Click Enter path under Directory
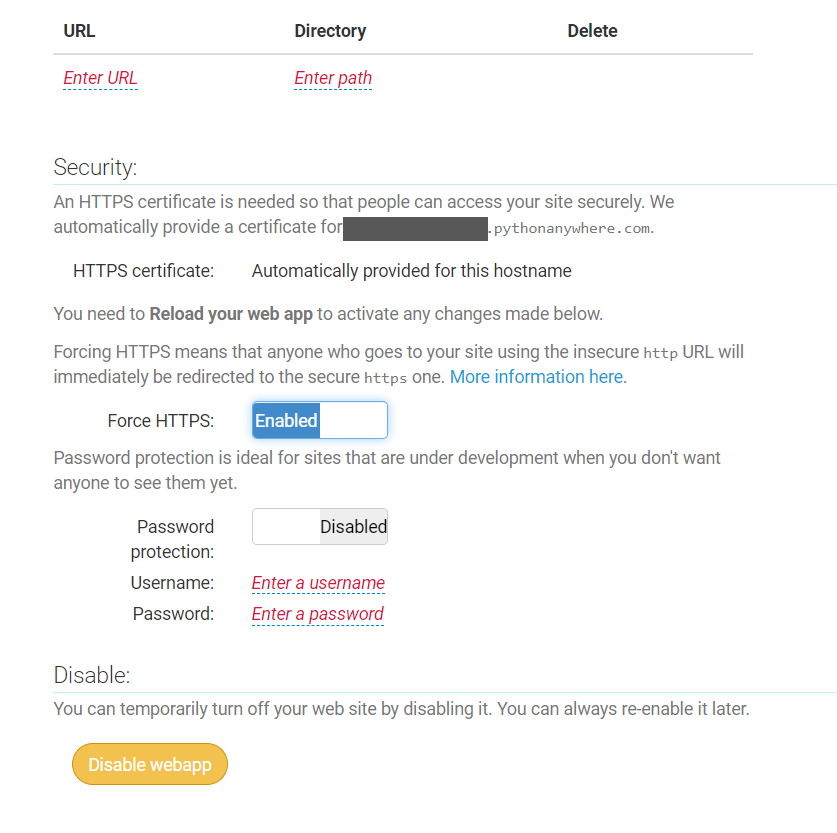837x833 pixels. (333, 78)
